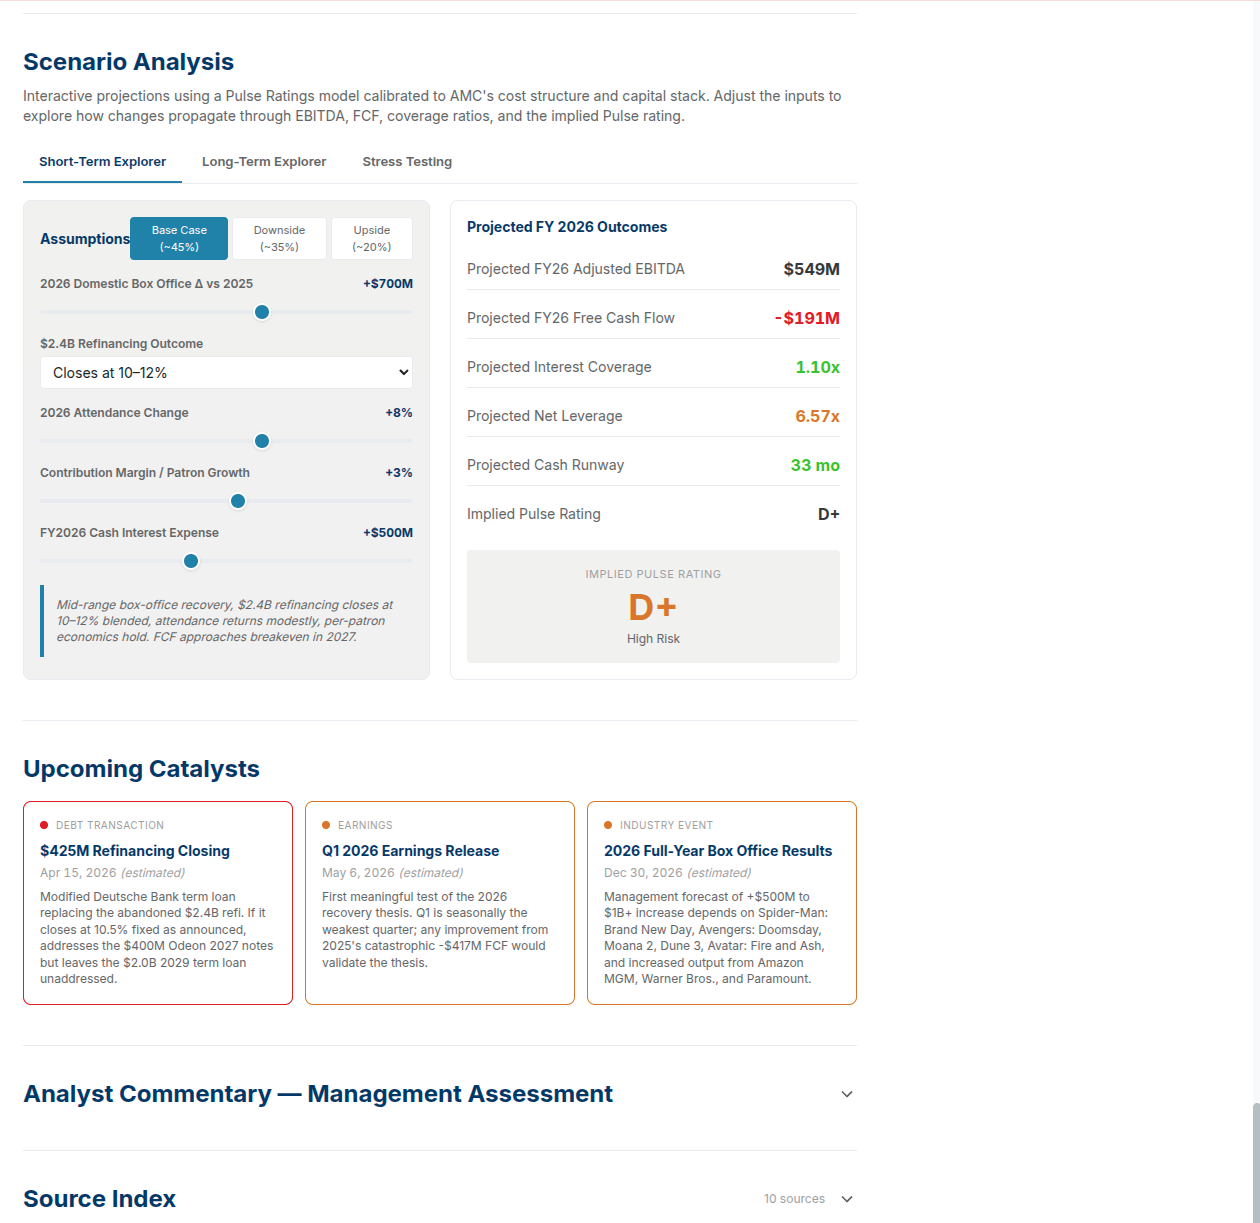Click the Upcoming Catalysts heading
This screenshot has width=1260, height=1223.
pyautogui.click(x=141, y=769)
